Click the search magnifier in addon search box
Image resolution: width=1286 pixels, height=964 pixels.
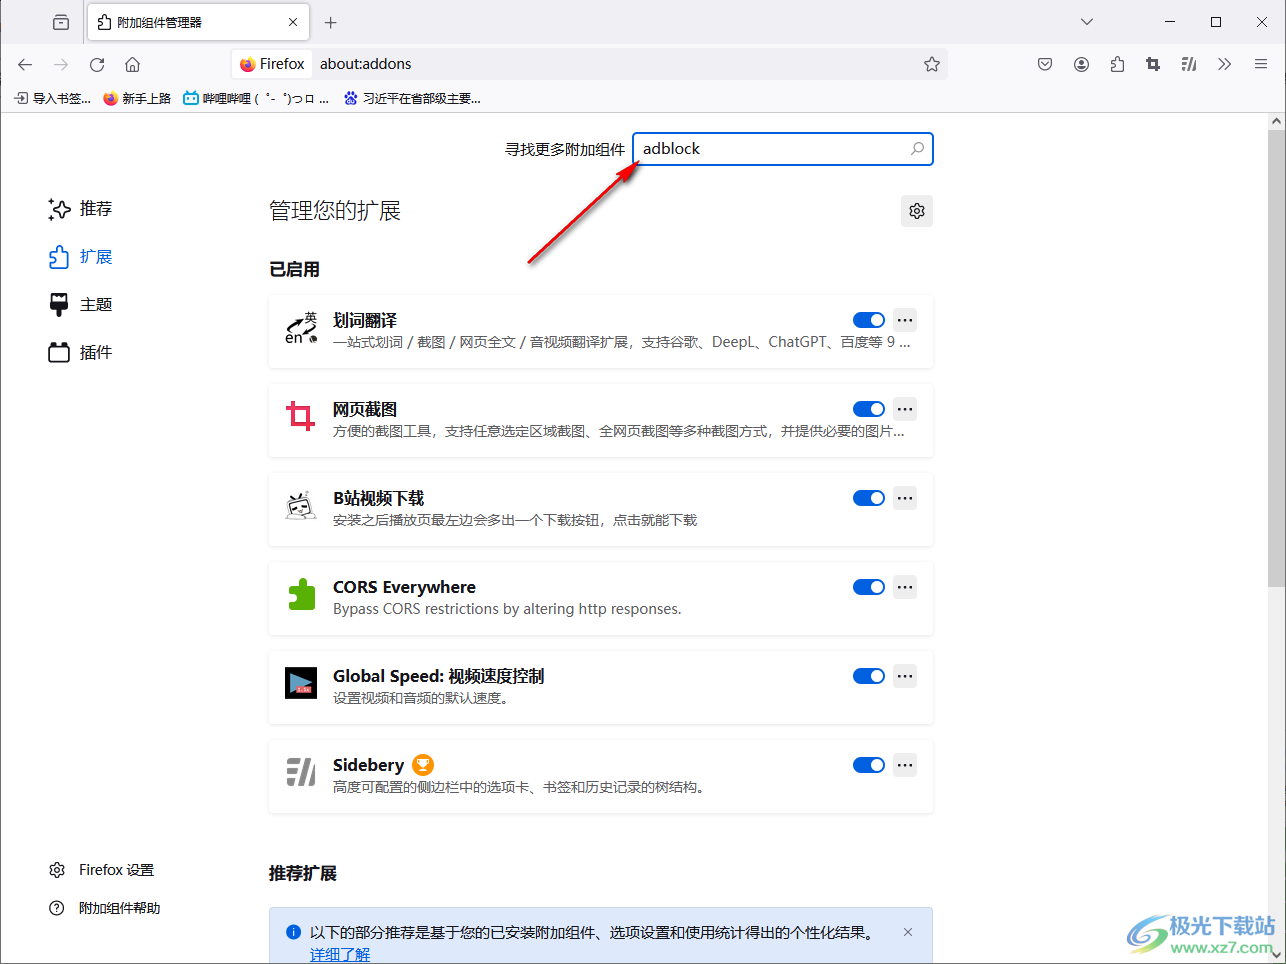point(917,149)
